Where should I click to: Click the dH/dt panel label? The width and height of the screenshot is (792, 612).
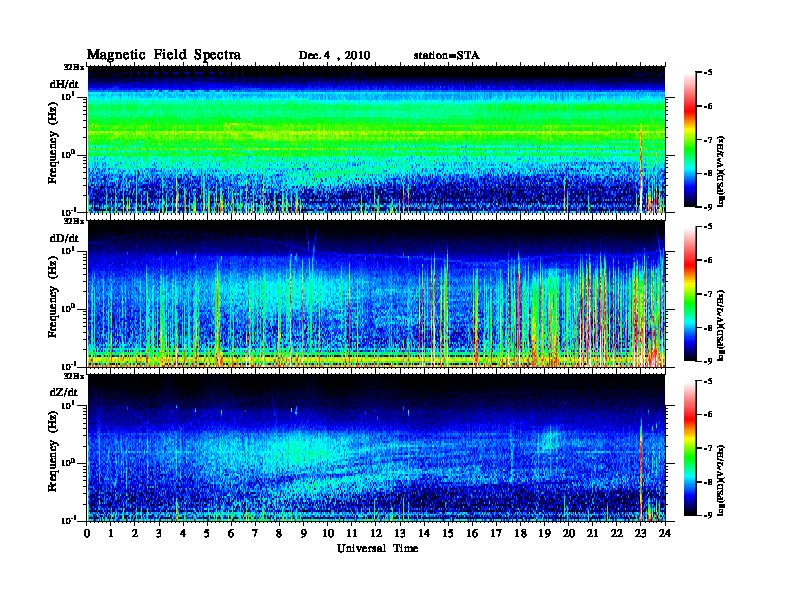(x=64, y=84)
